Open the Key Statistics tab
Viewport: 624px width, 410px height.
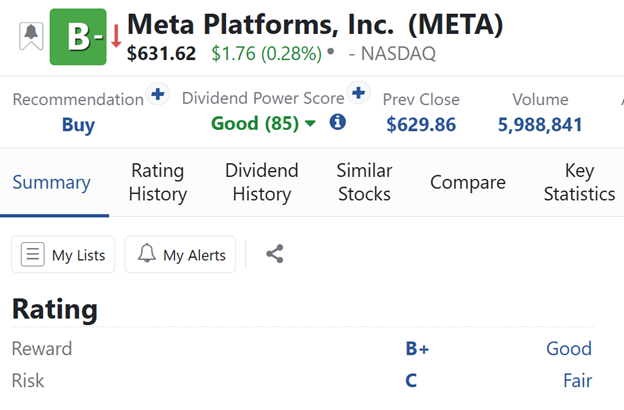(579, 182)
